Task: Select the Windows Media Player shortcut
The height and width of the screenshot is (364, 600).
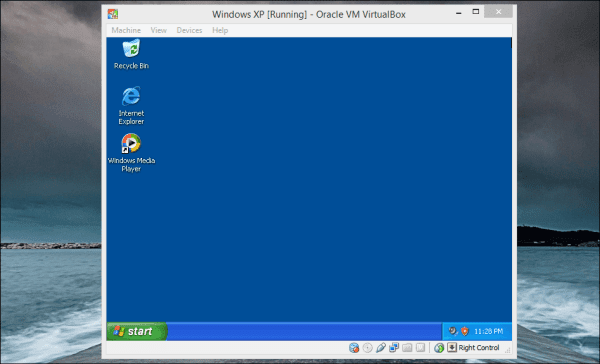Action: coord(131,152)
